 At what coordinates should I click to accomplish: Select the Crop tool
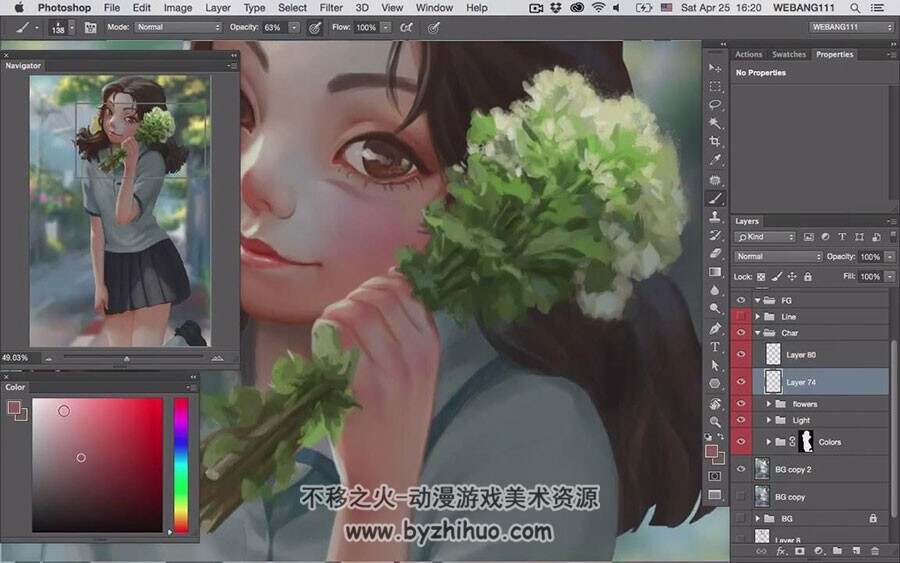click(x=715, y=141)
